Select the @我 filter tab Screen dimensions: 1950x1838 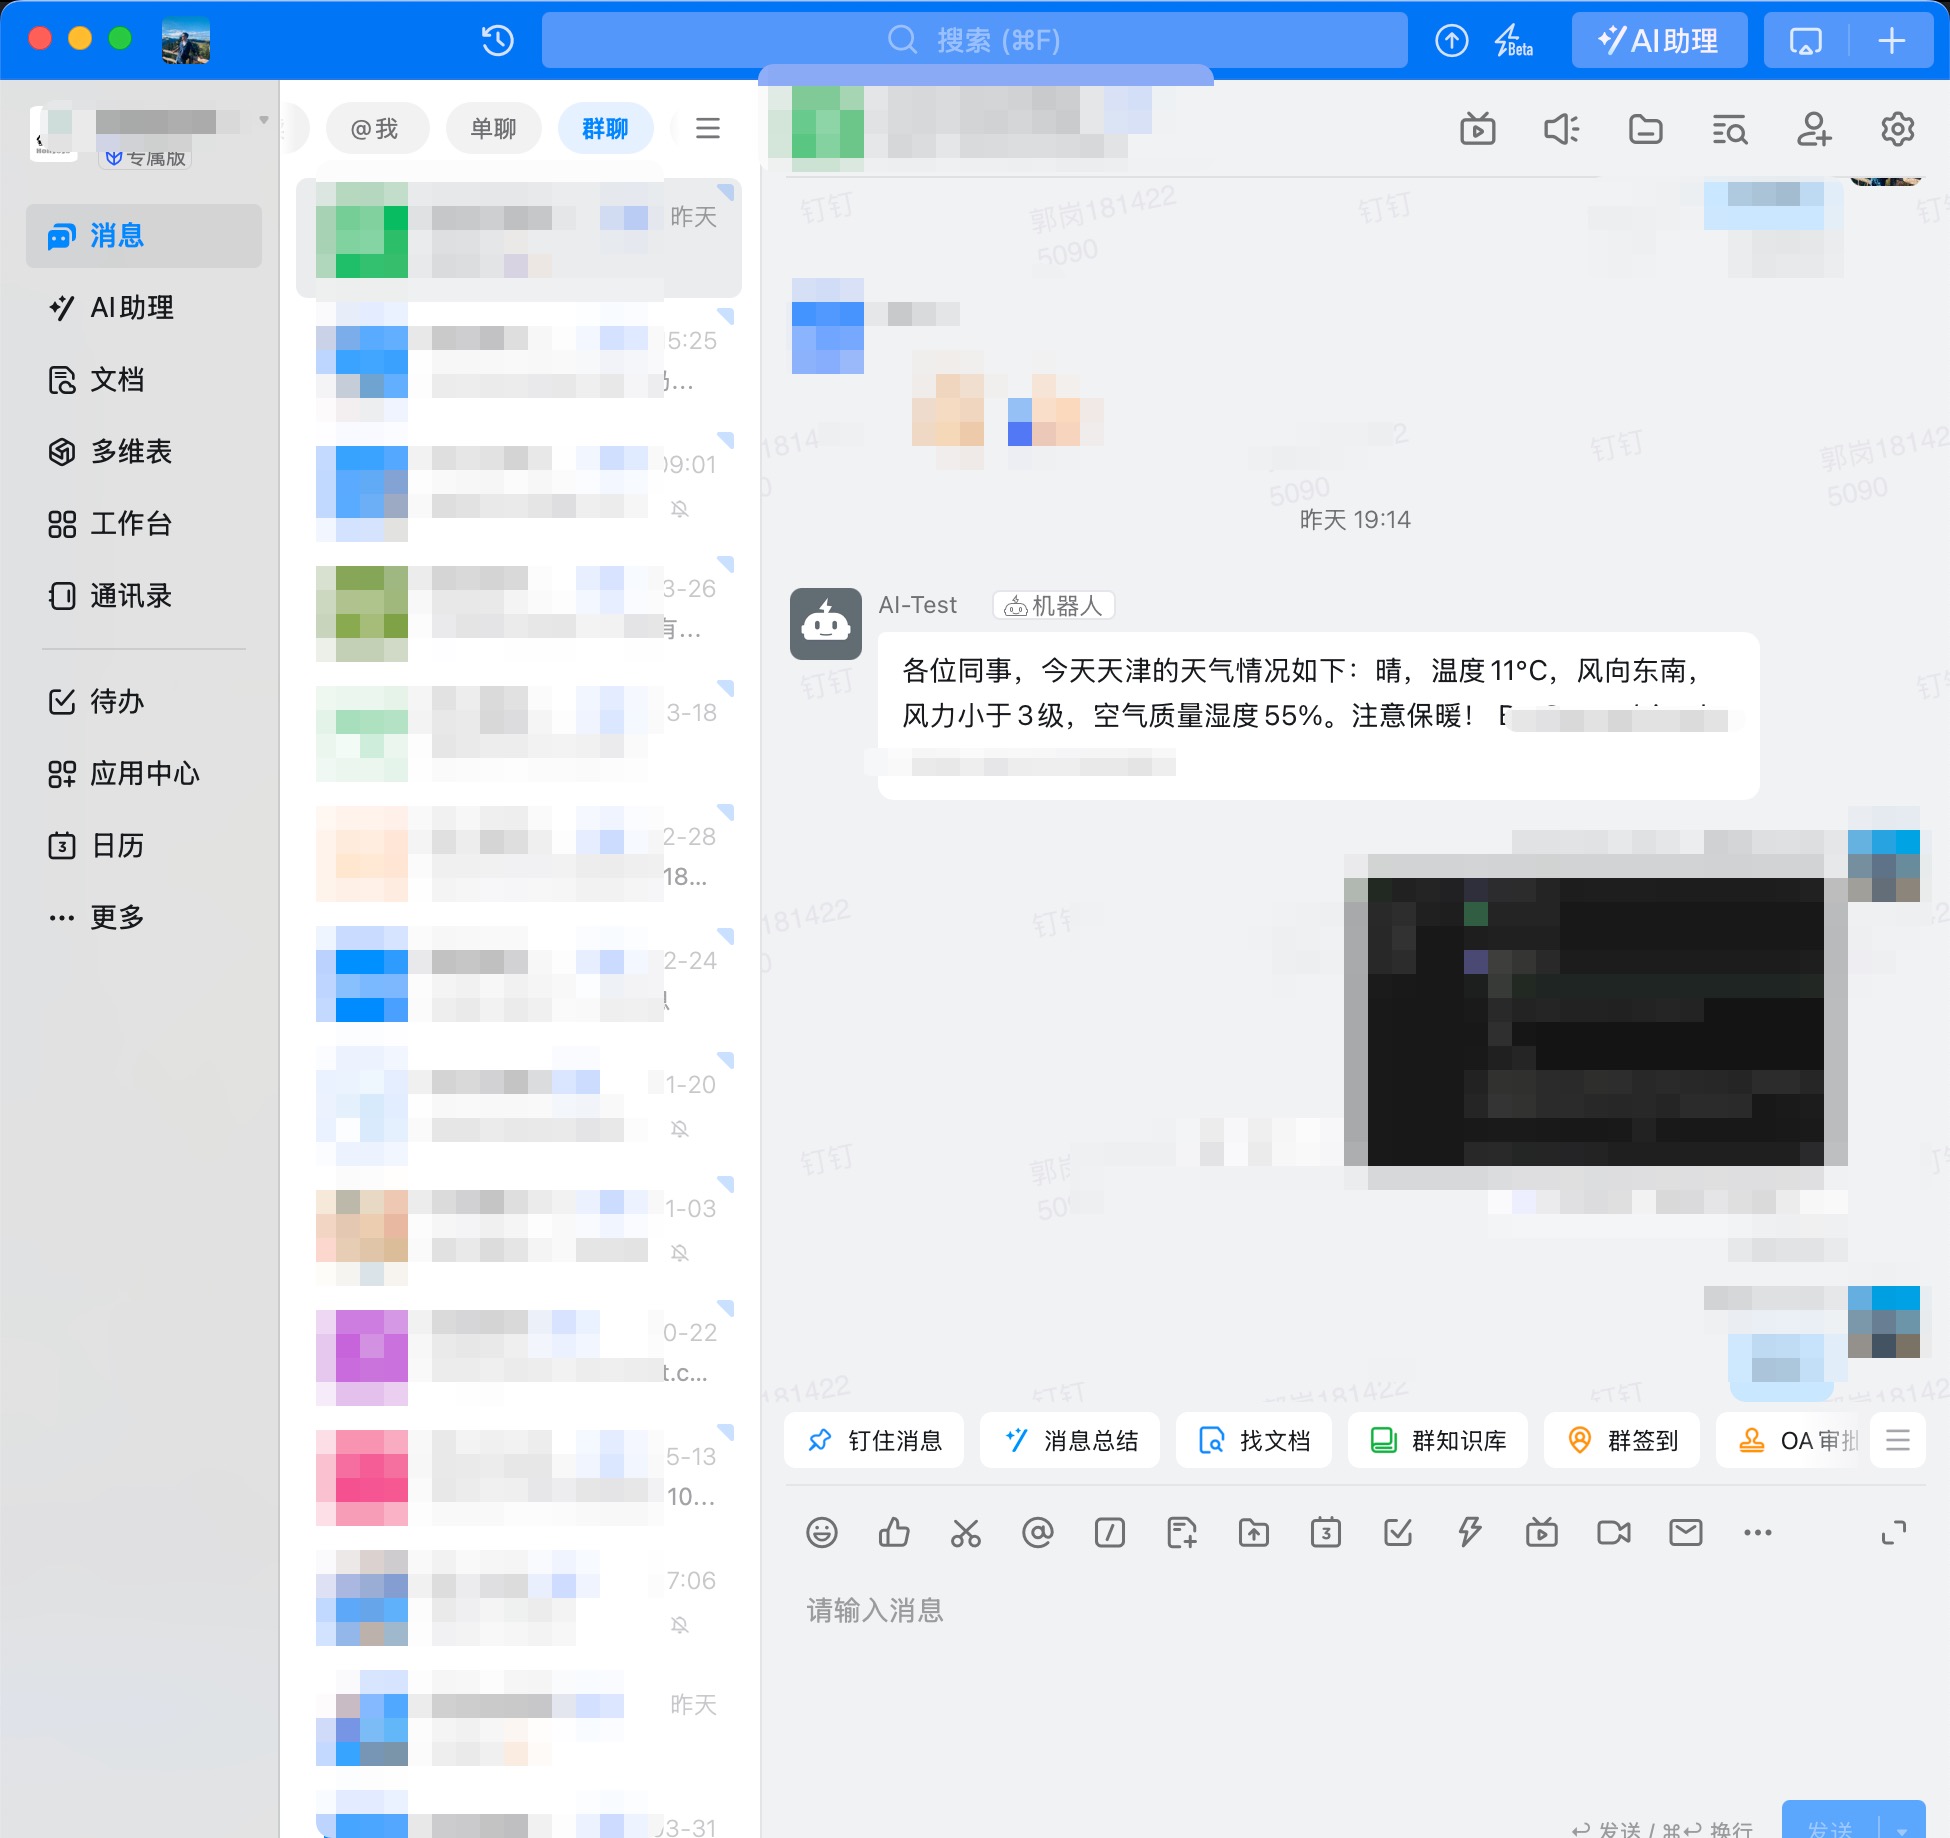tap(377, 128)
